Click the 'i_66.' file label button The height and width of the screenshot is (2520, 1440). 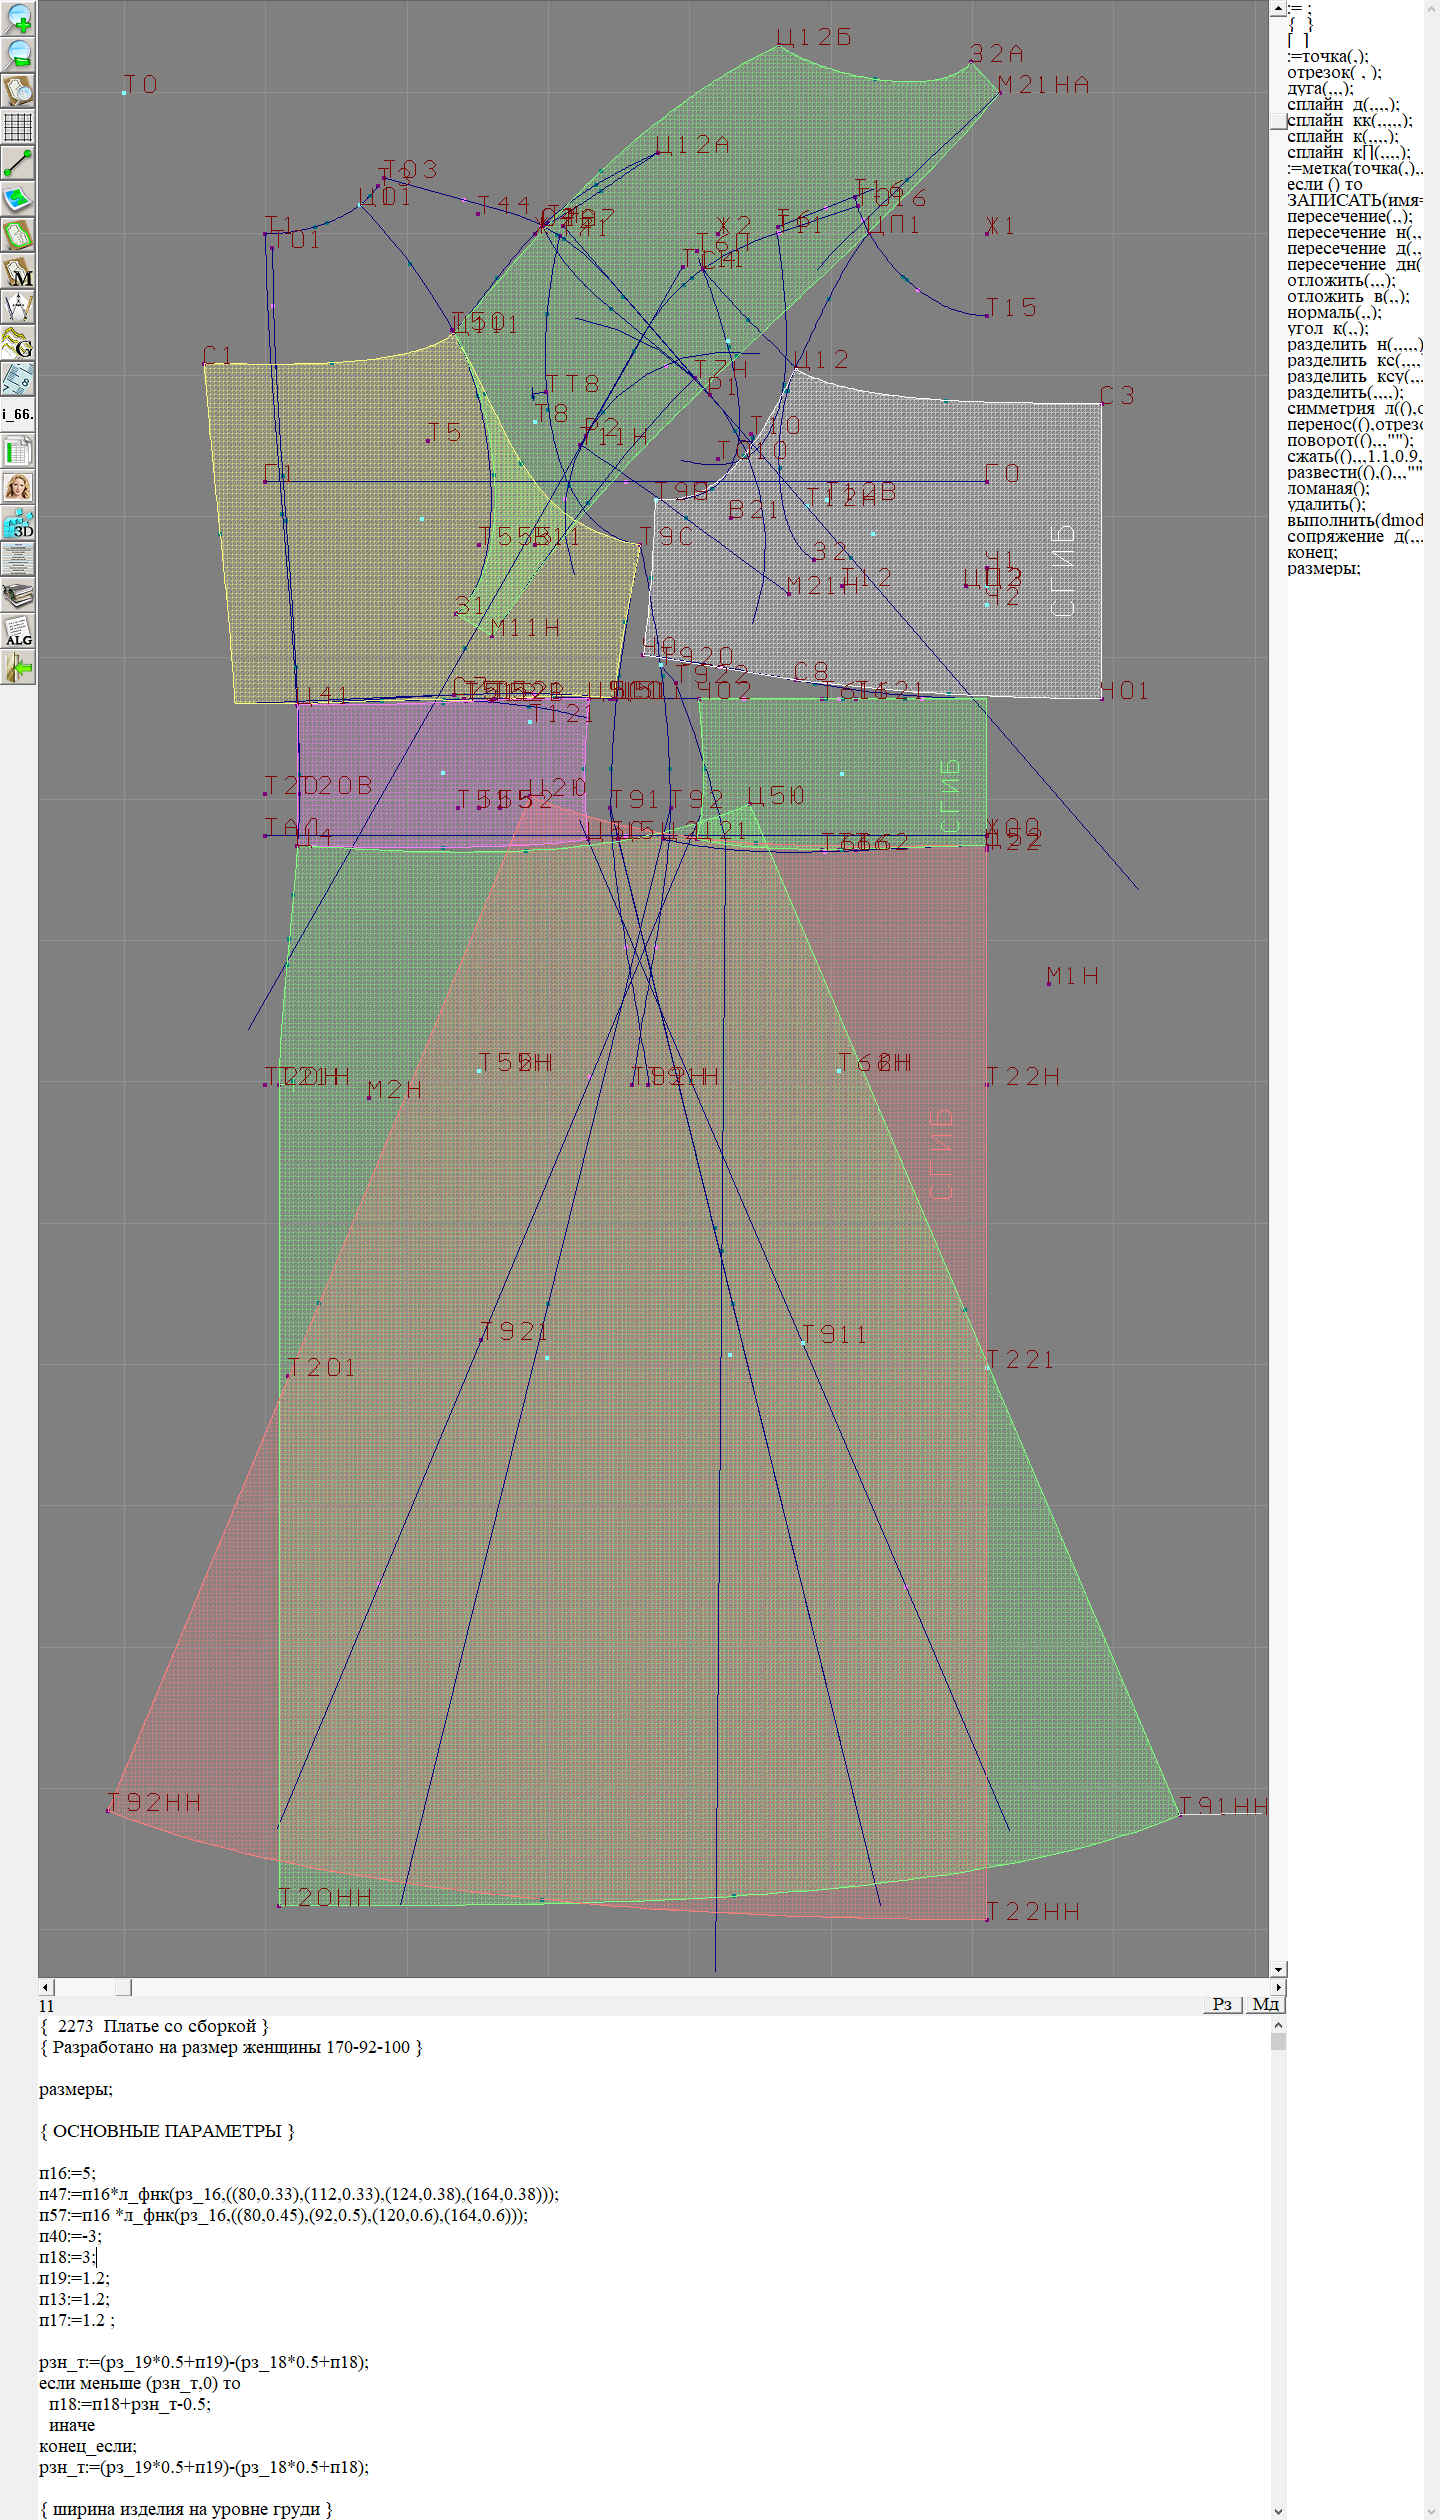point(18,413)
